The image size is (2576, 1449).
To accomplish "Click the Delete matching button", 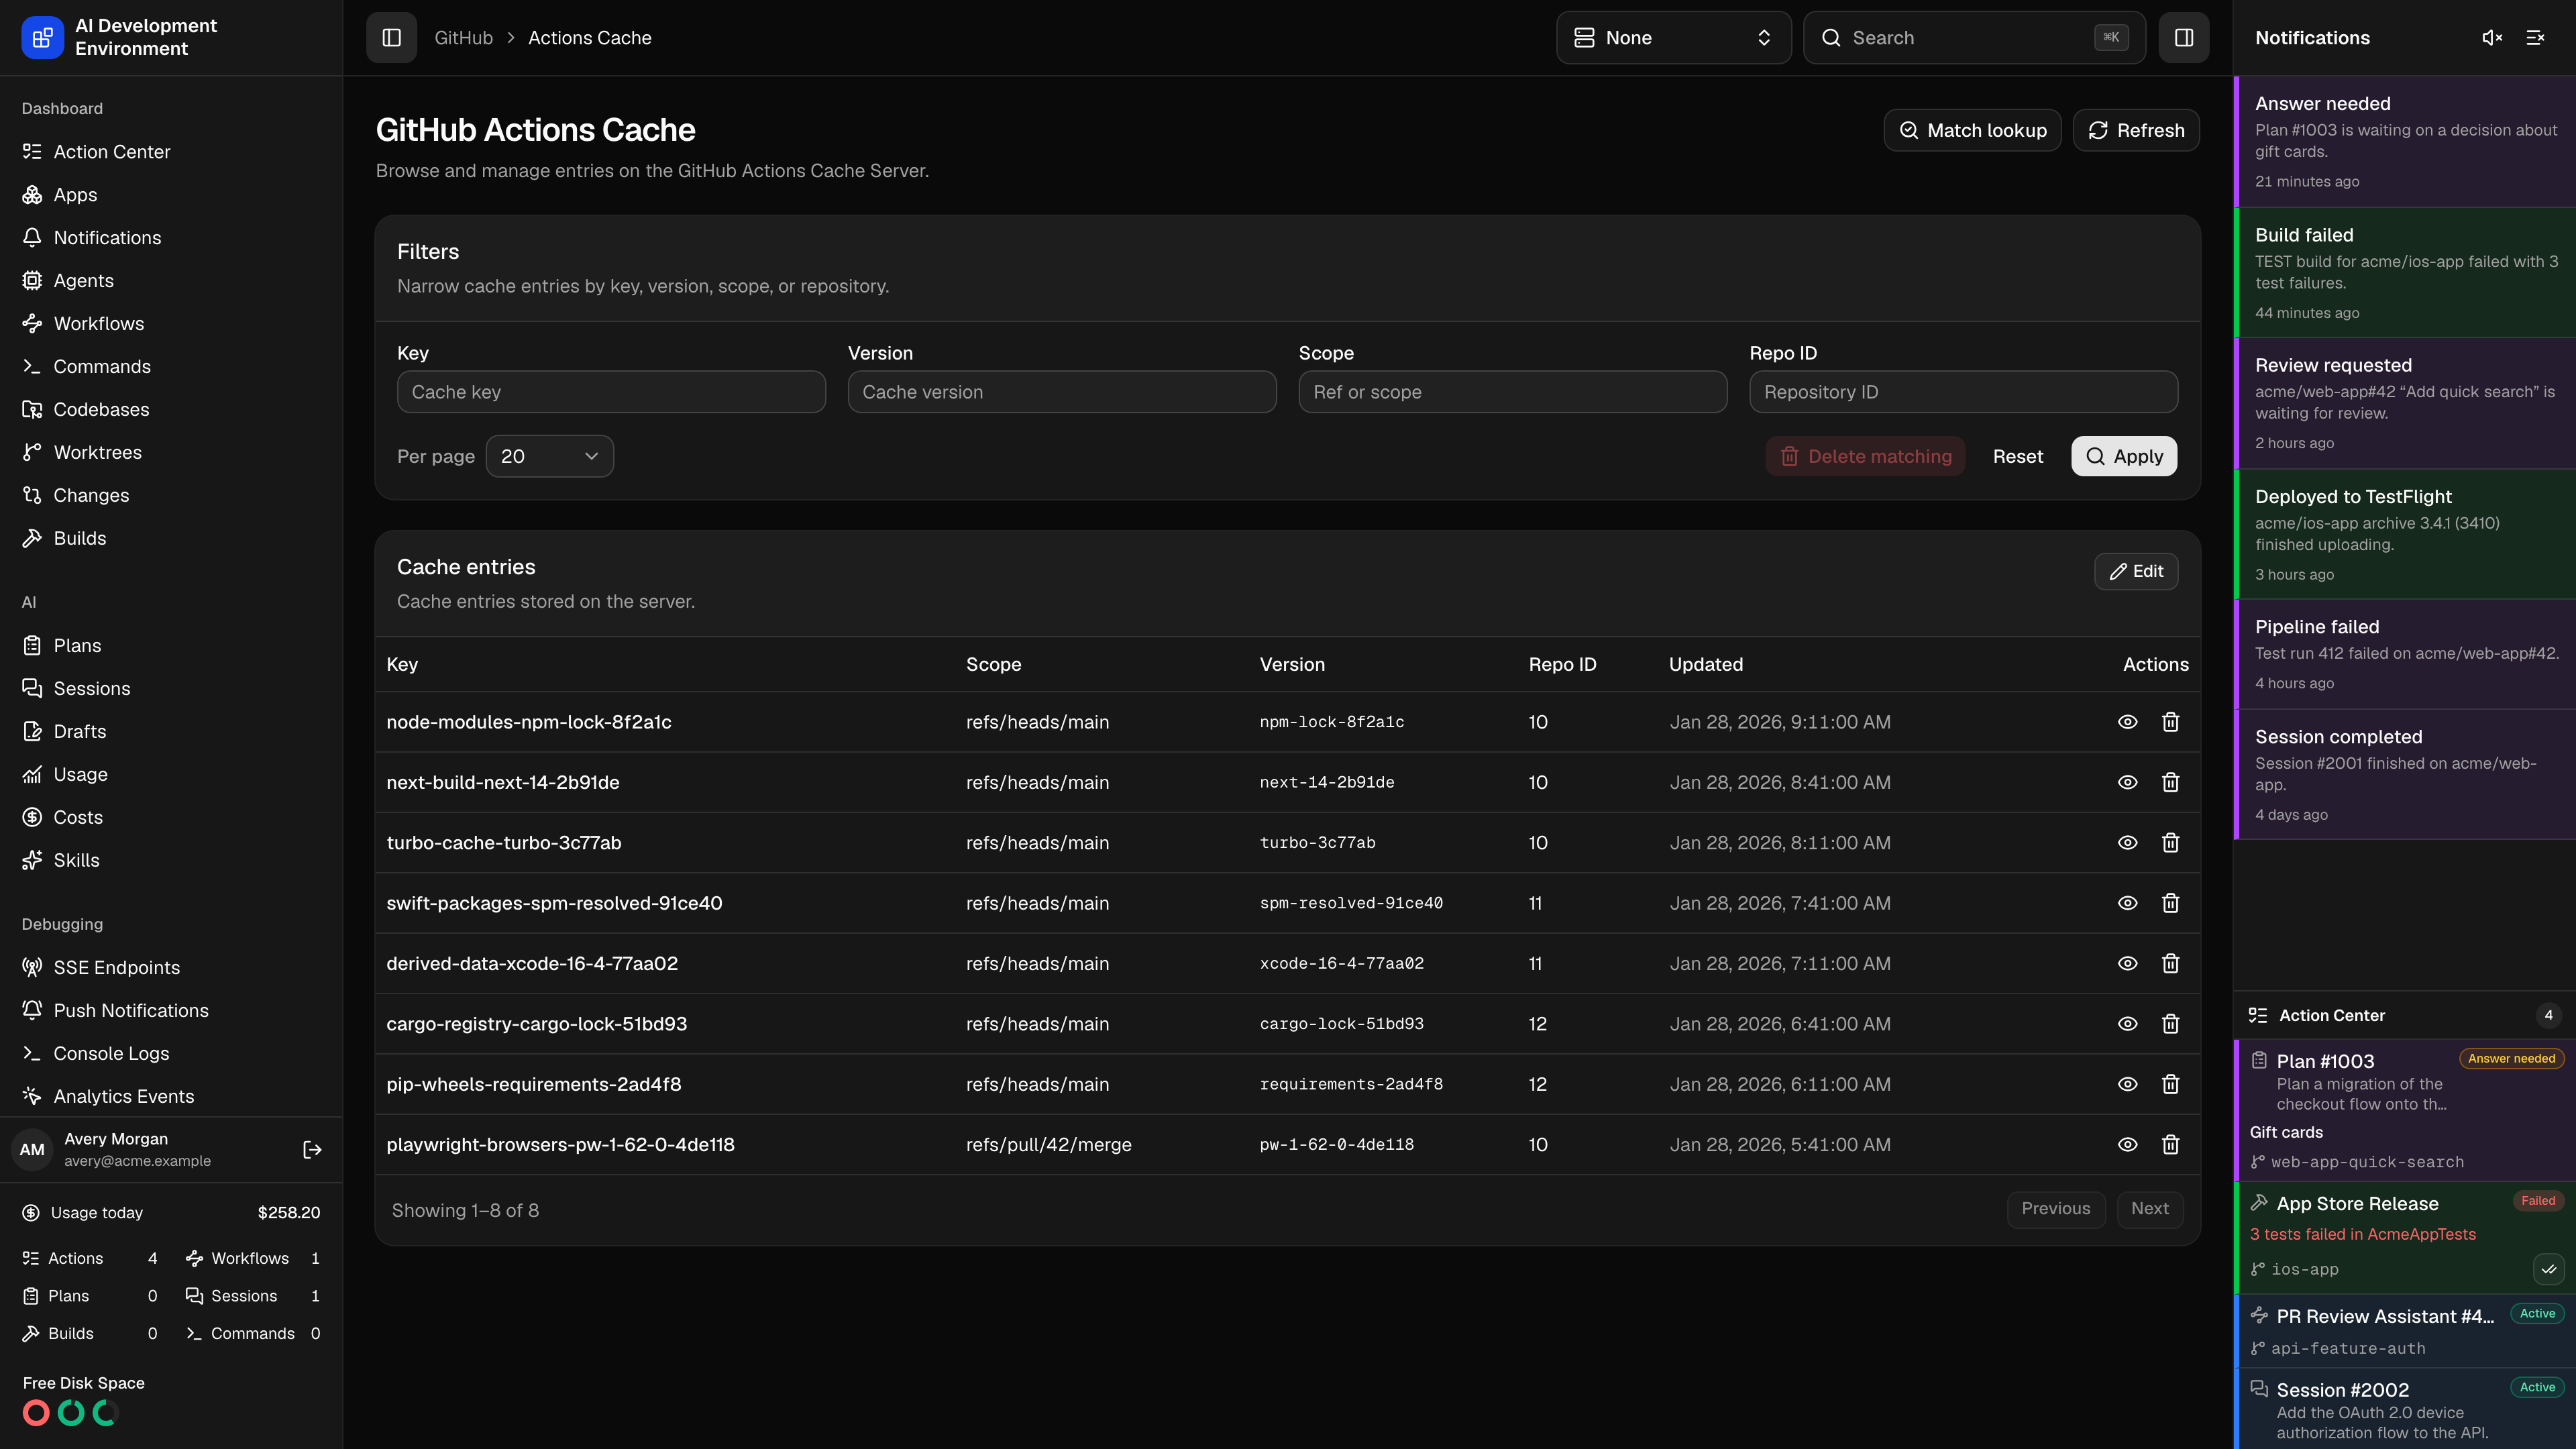I will (1865, 456).
